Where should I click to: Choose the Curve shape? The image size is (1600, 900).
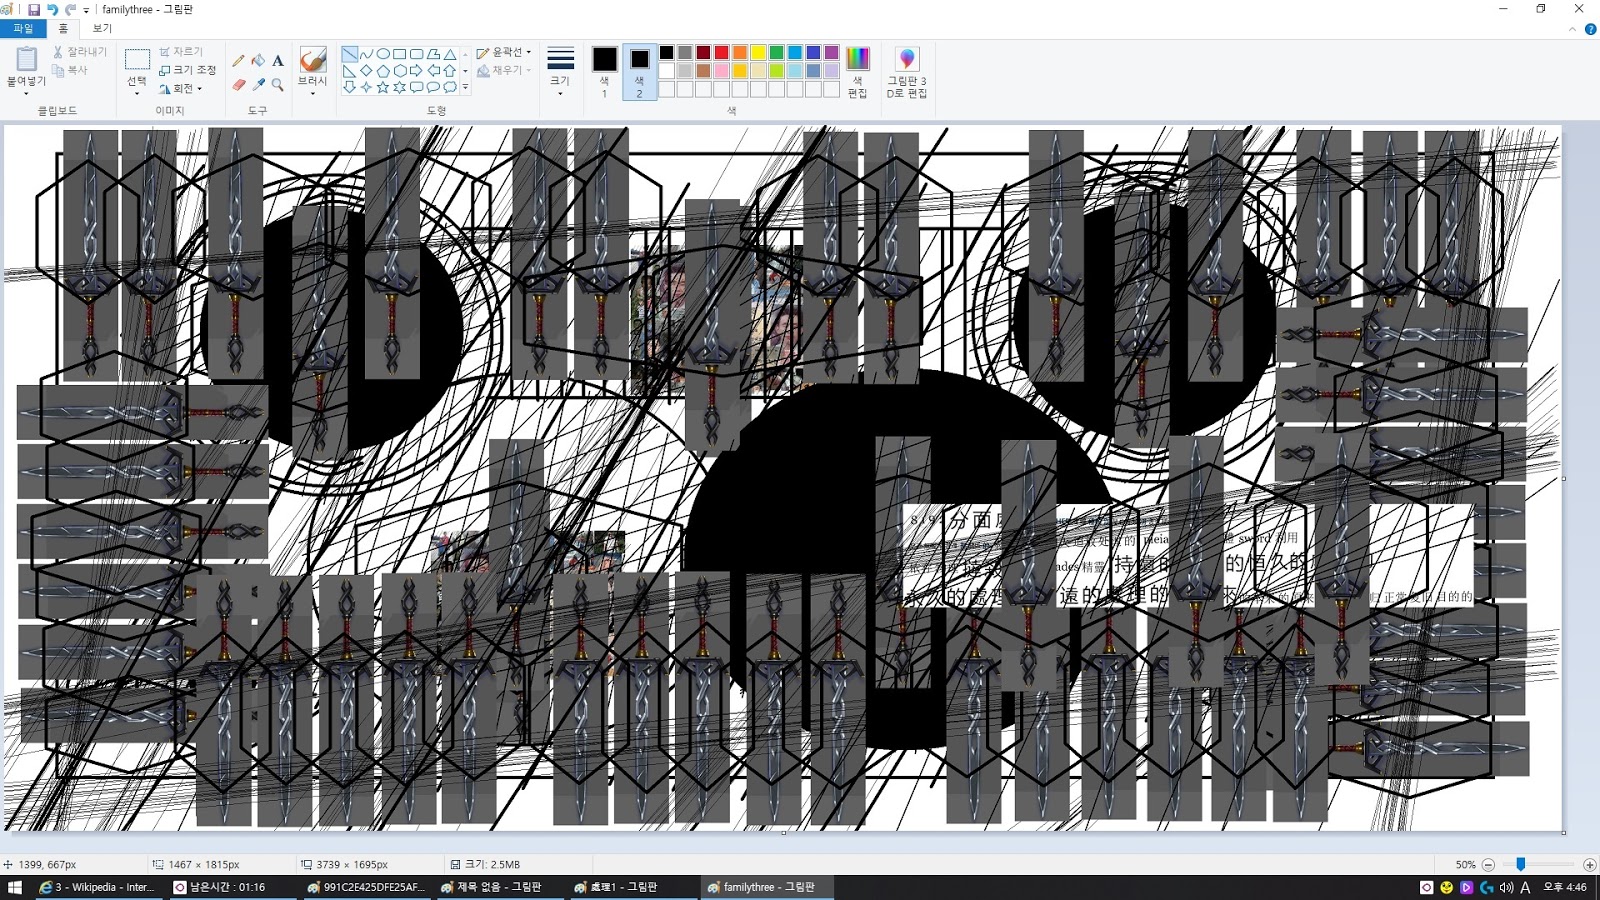(x=366, y=54)
